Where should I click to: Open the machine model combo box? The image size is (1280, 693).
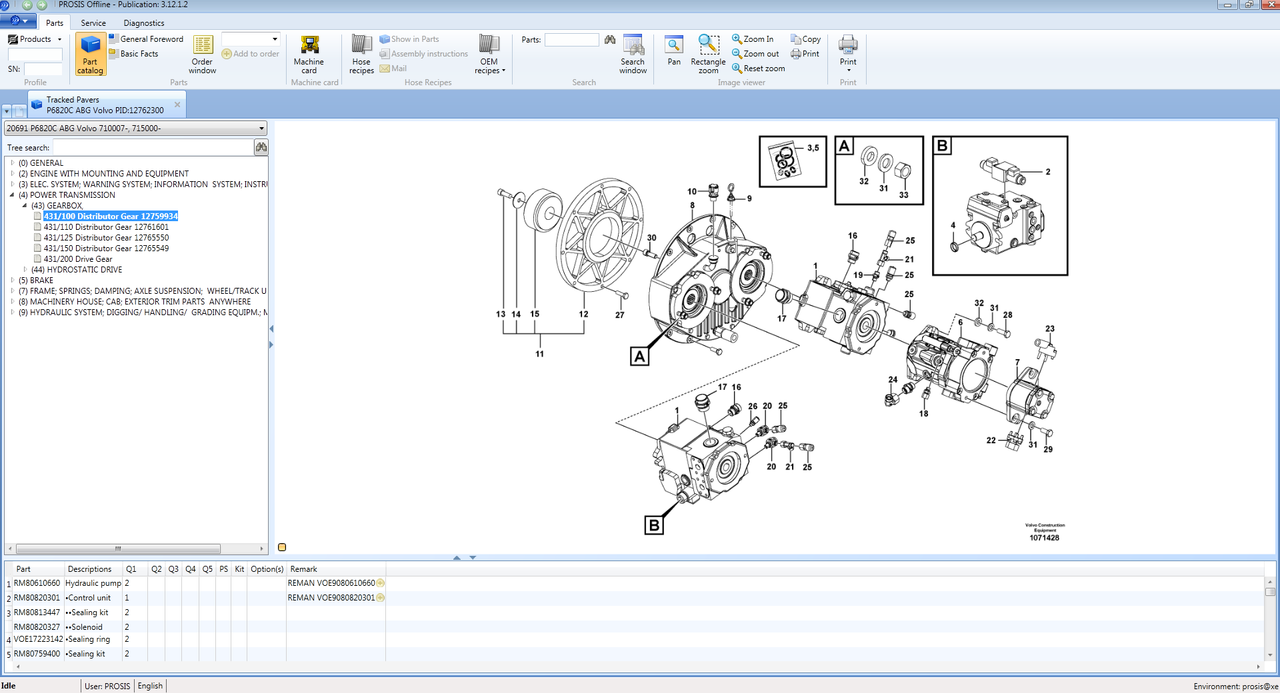point(135,128)
